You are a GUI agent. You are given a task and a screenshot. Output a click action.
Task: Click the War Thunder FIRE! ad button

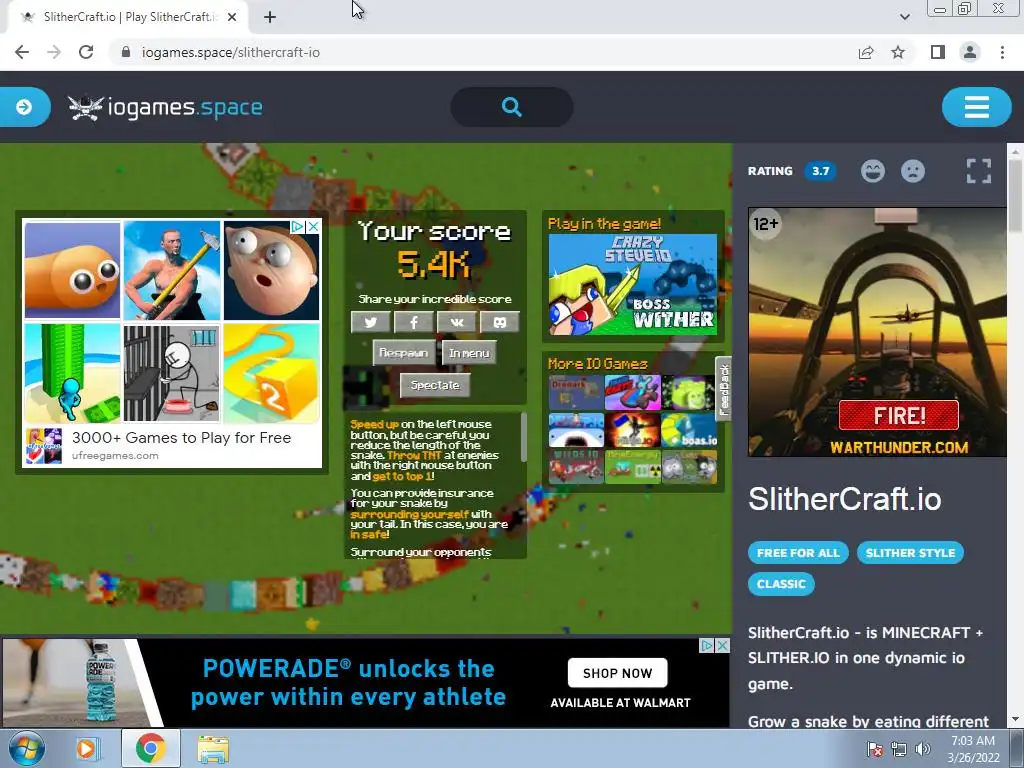(899, 415)
